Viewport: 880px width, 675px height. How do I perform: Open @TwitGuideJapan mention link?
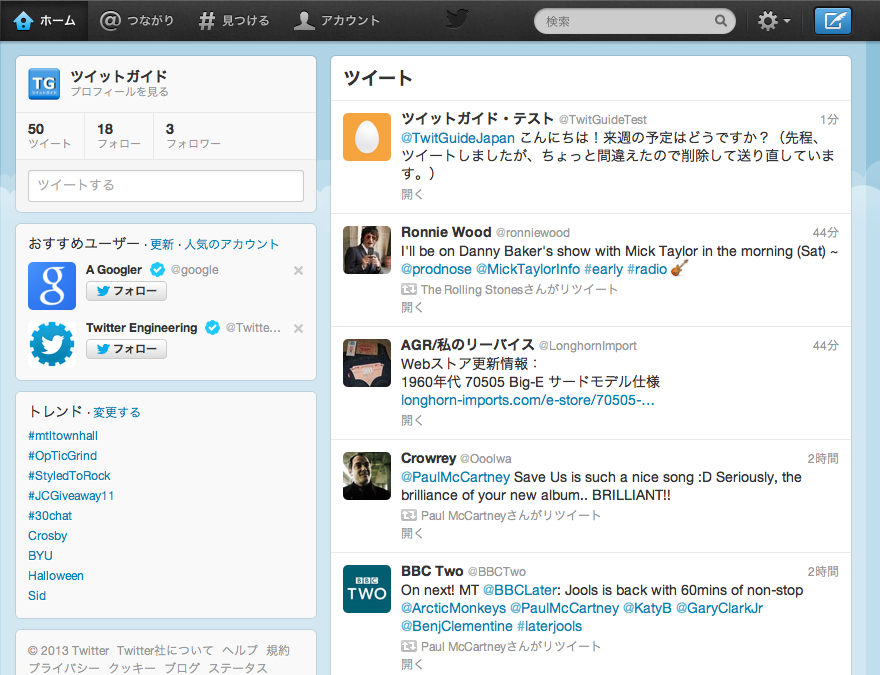(x=458, y=138)
